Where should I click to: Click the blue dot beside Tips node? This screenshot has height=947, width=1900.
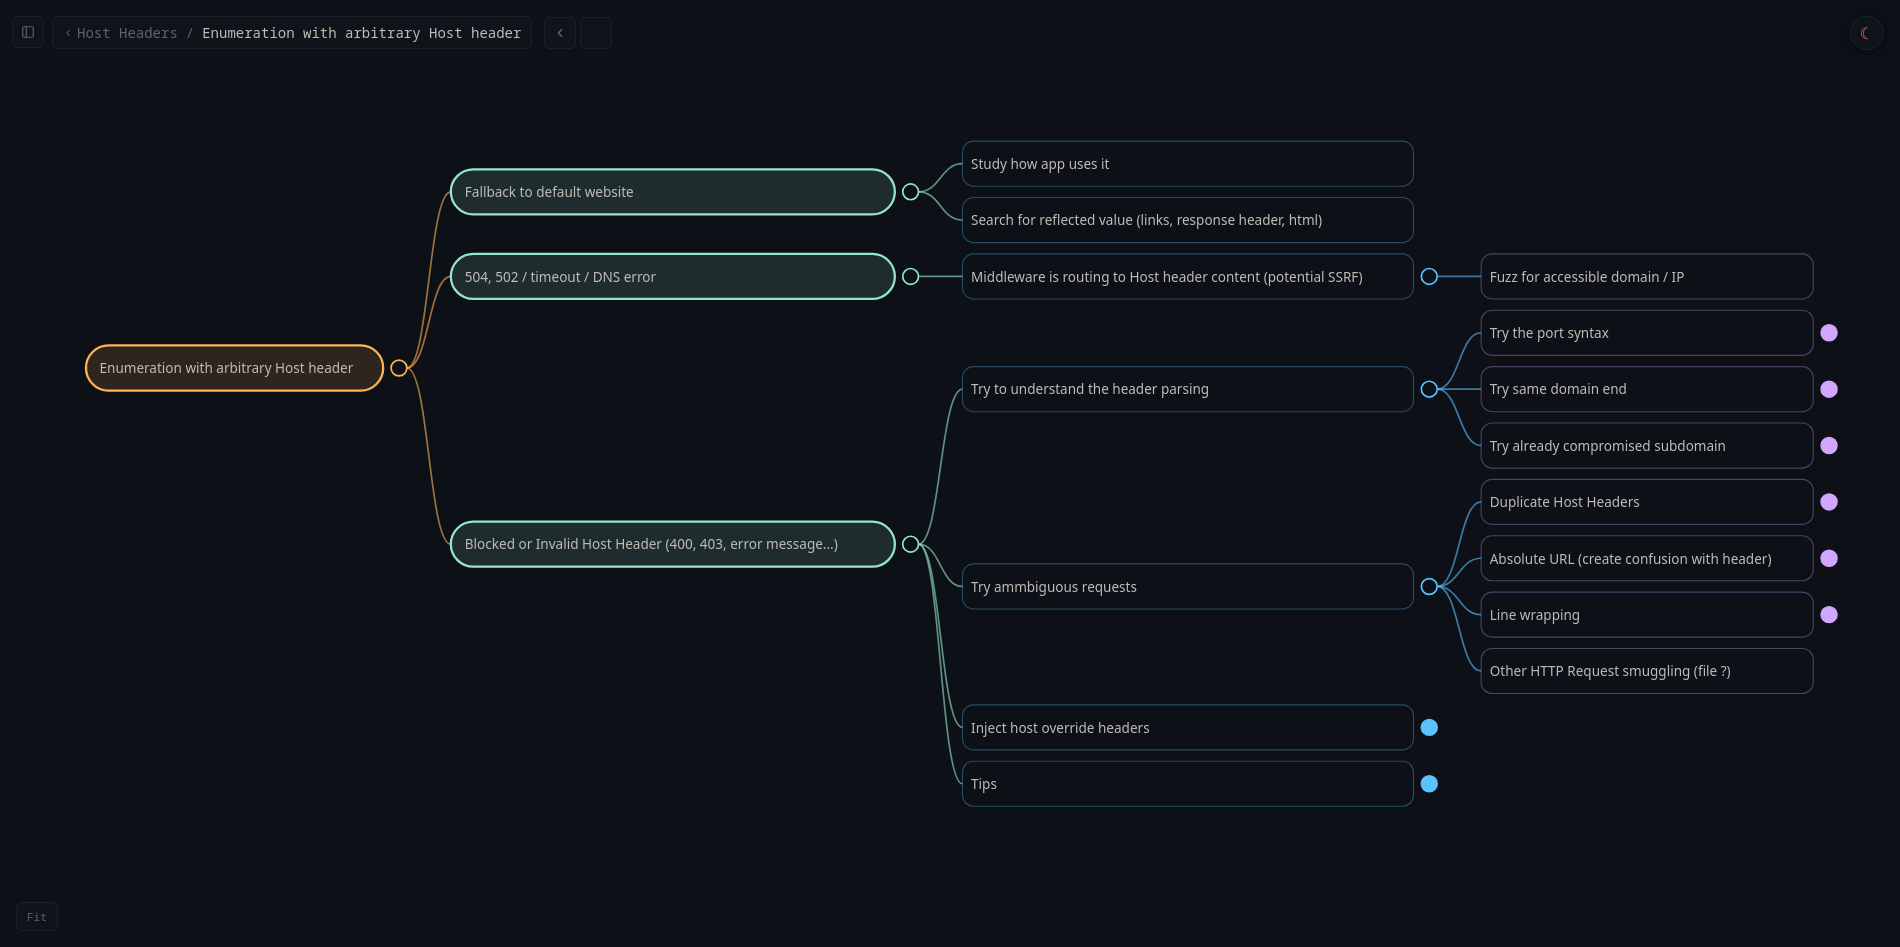(x=1429, y=784)
